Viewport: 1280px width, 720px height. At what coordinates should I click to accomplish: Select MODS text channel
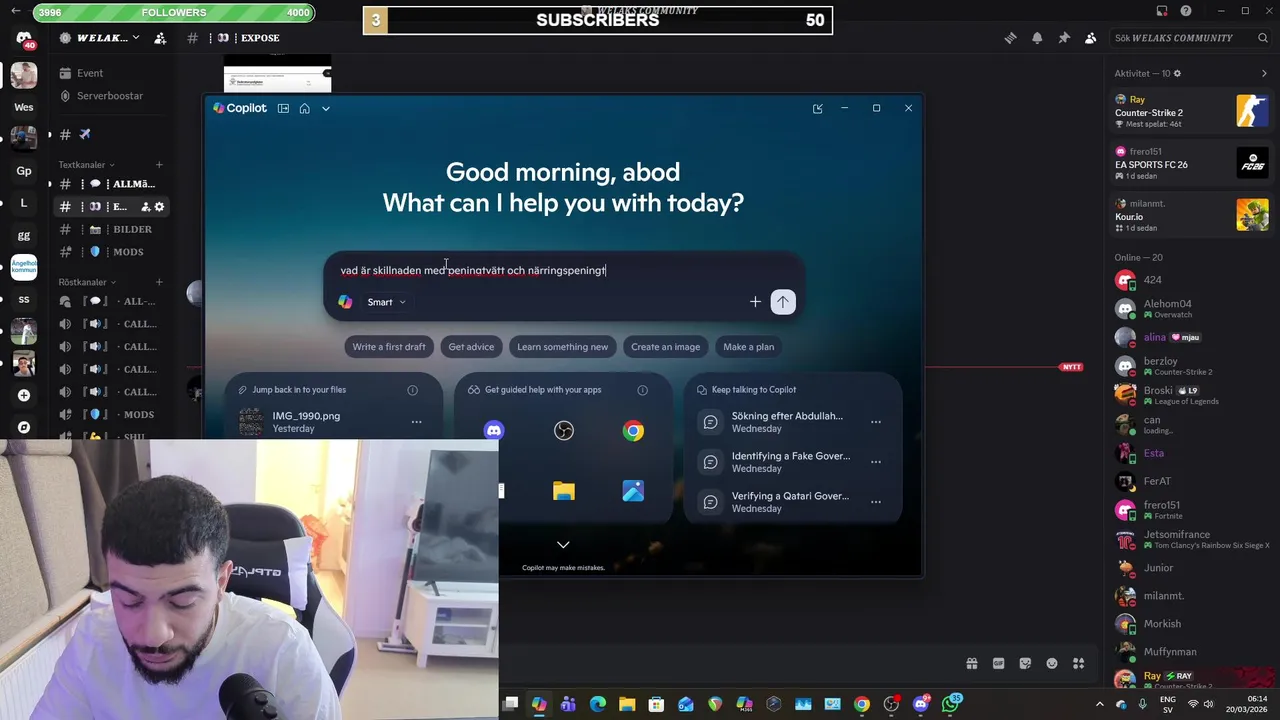tap(110, 252)
